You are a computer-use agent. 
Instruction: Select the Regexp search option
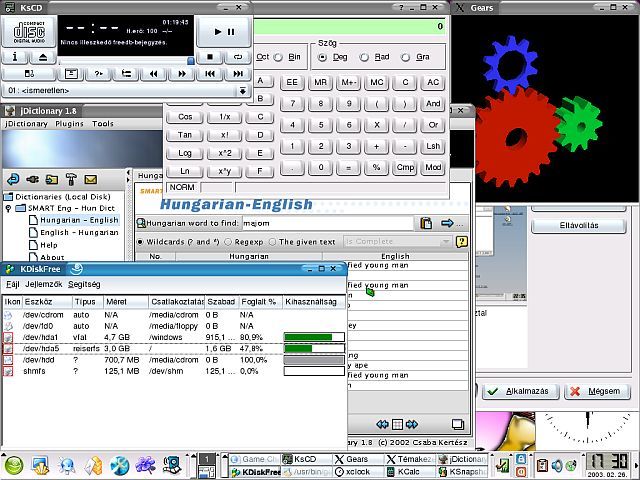(229, 242)
